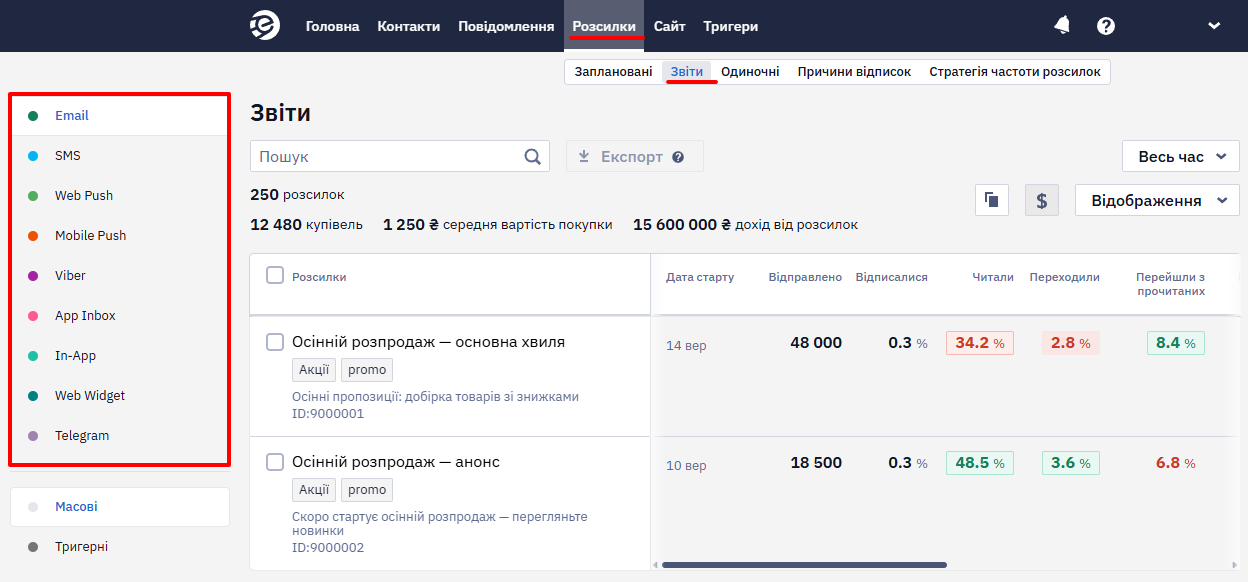This screenshot has height=582, width=1248.
Task: Select the App Inbox channel
Action: tap(120, 316)
